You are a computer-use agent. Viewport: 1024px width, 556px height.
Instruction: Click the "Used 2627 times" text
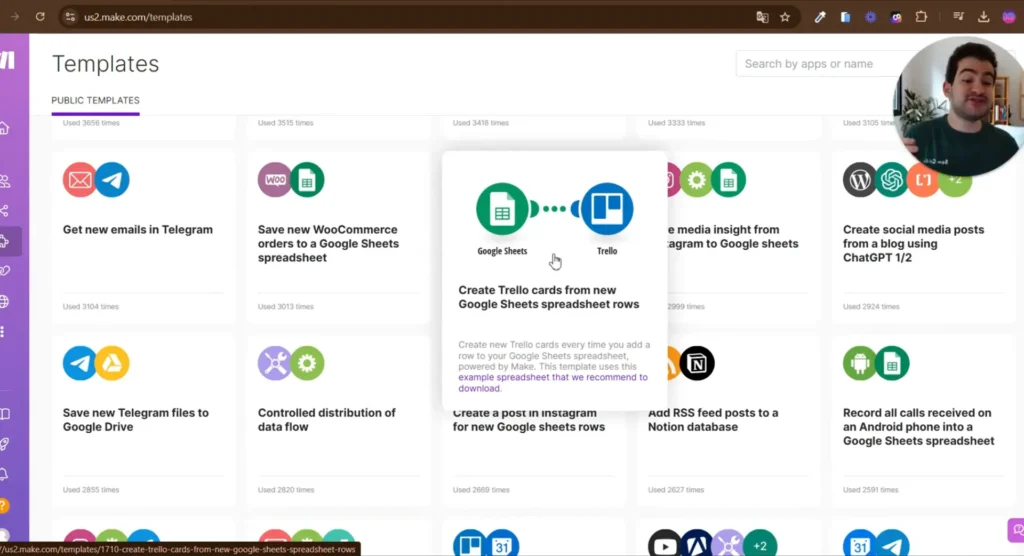(x=676, y=489)
